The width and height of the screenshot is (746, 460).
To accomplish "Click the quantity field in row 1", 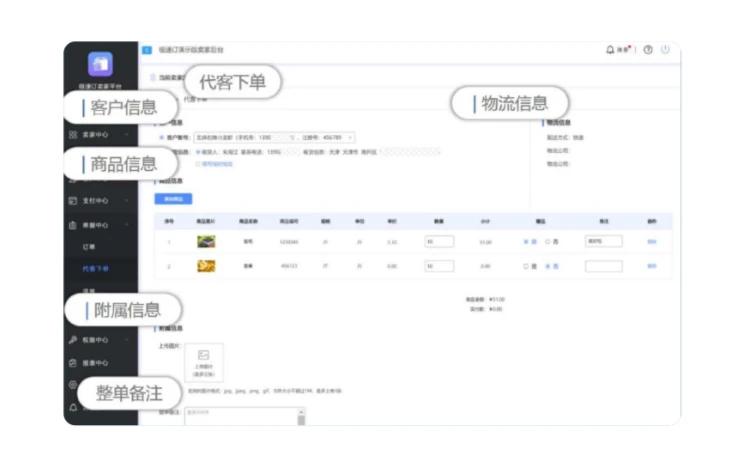I will (439, 242).
